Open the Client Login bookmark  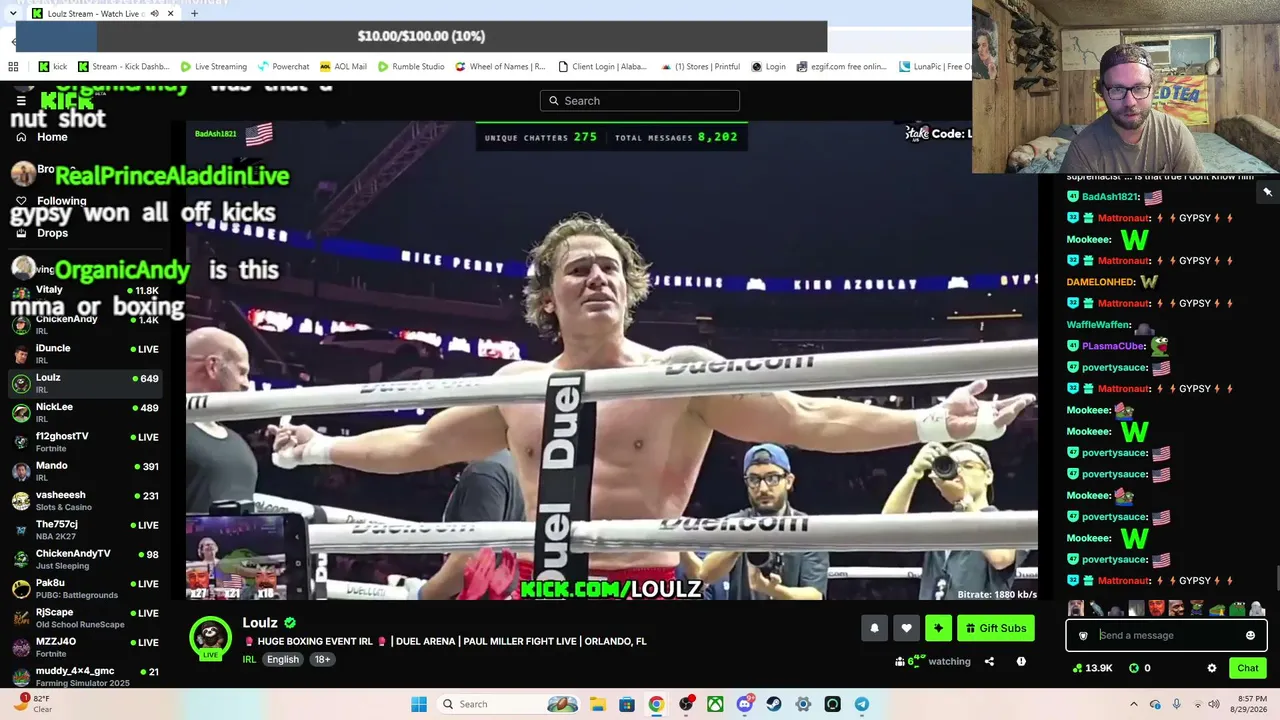602,67
